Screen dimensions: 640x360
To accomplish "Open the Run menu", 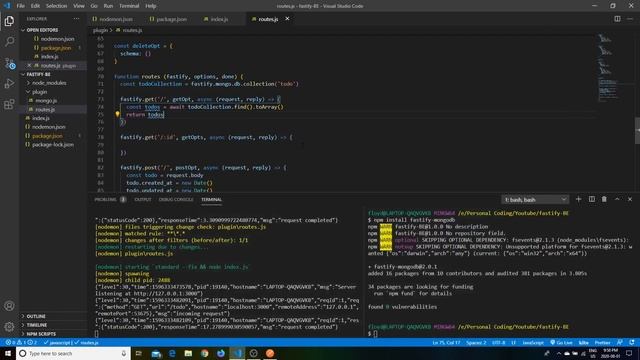I will click(108, 6).
